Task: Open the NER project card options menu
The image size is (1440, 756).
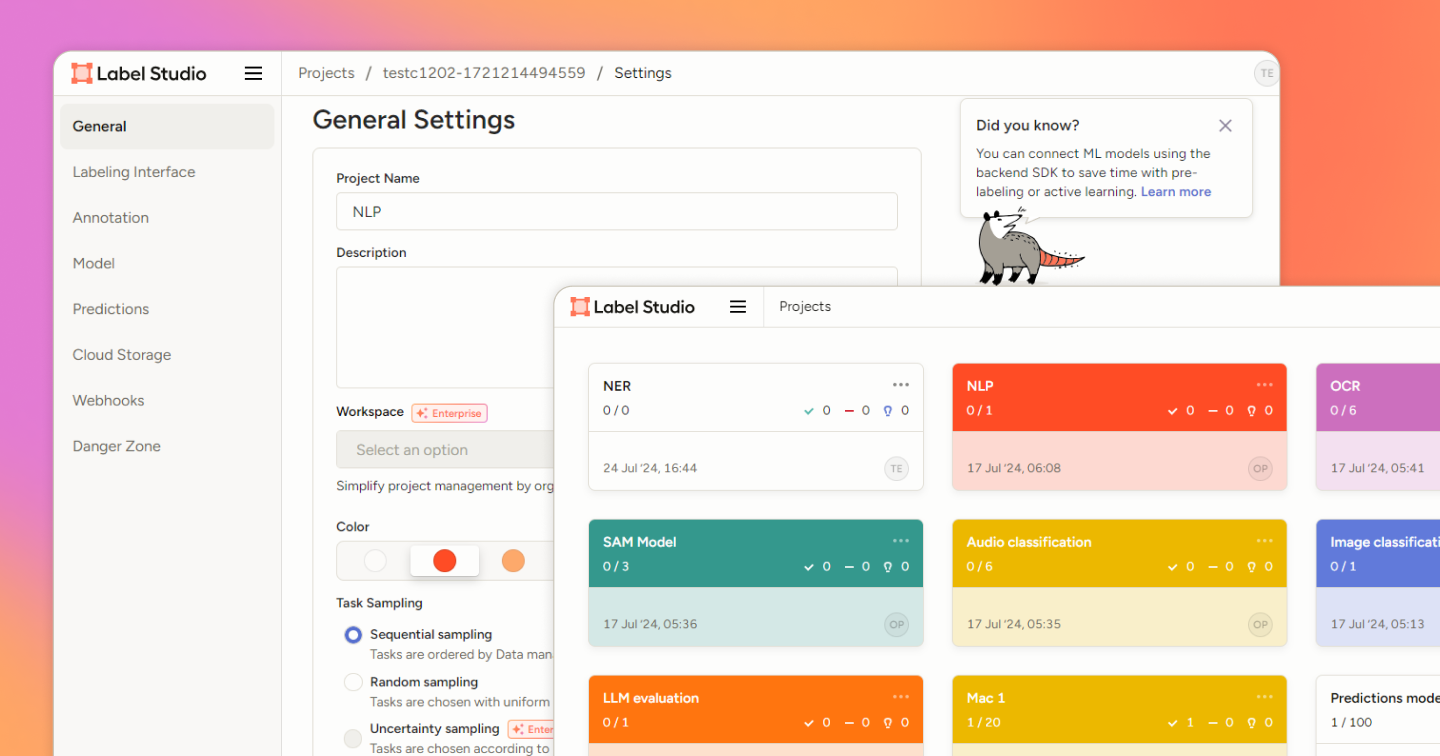Action: [901, 384]
